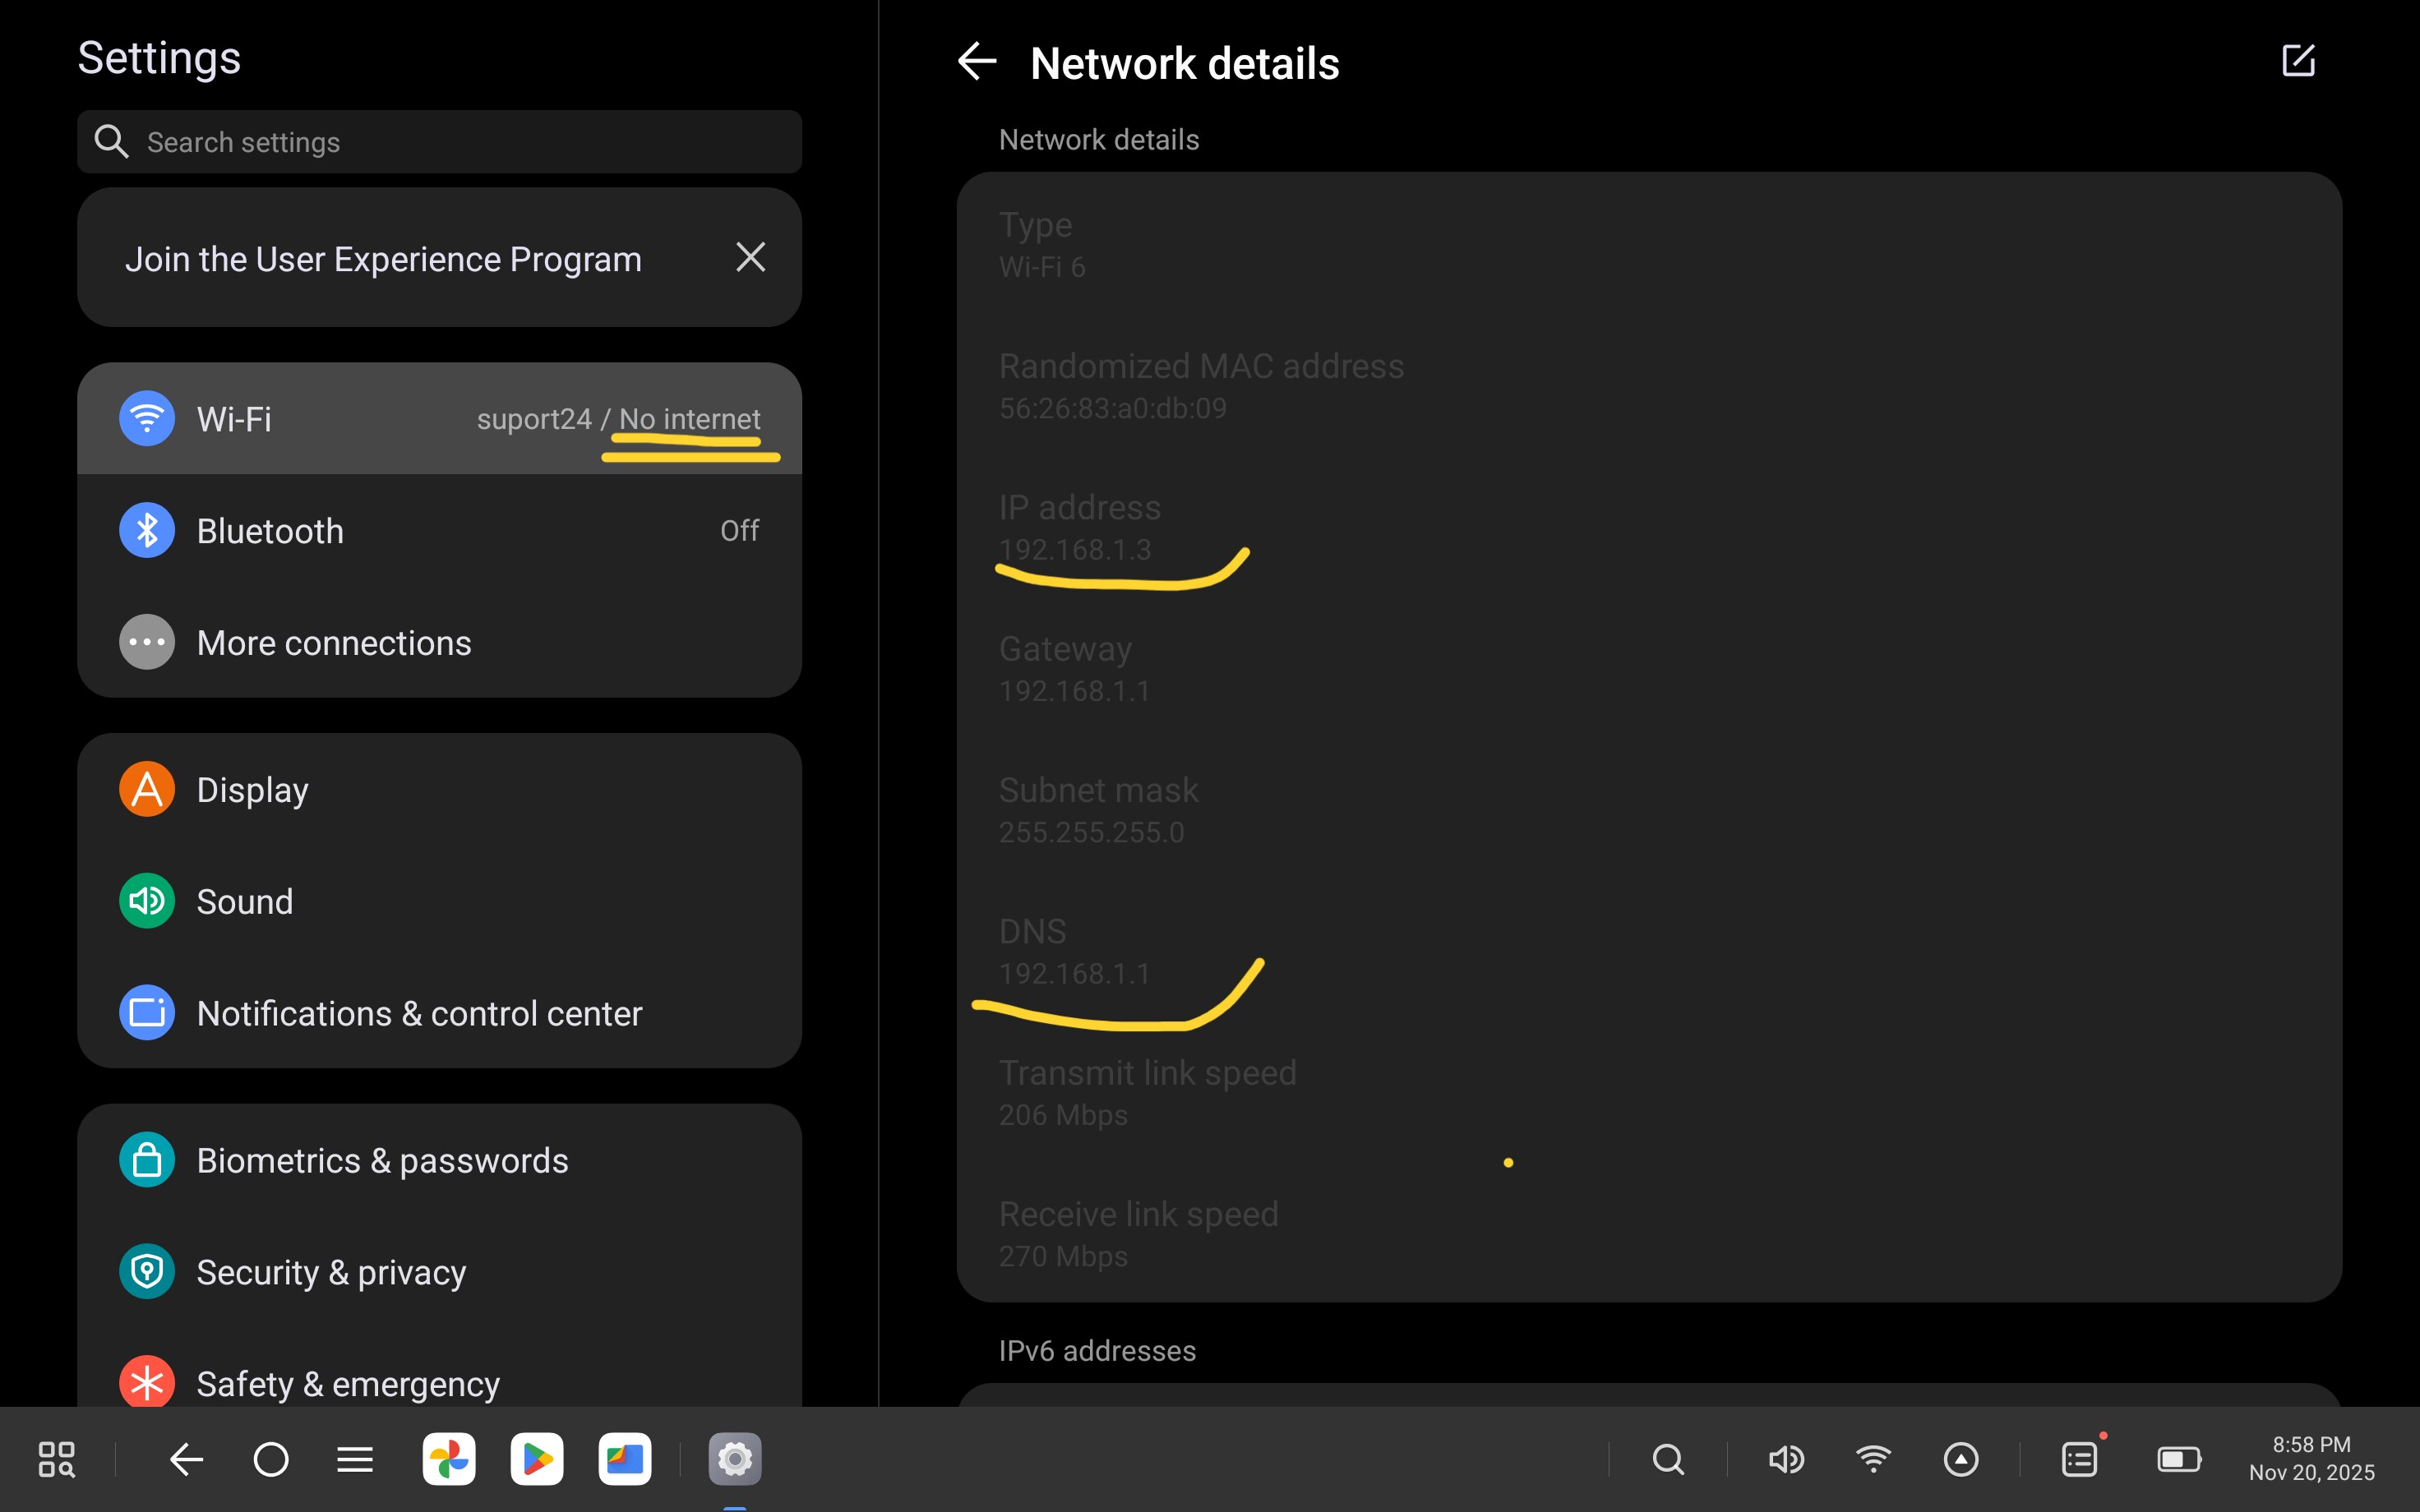Click the taskbar Wi-Fi status icon
This screenshot has width=2420, height=1512.
1873,1458
